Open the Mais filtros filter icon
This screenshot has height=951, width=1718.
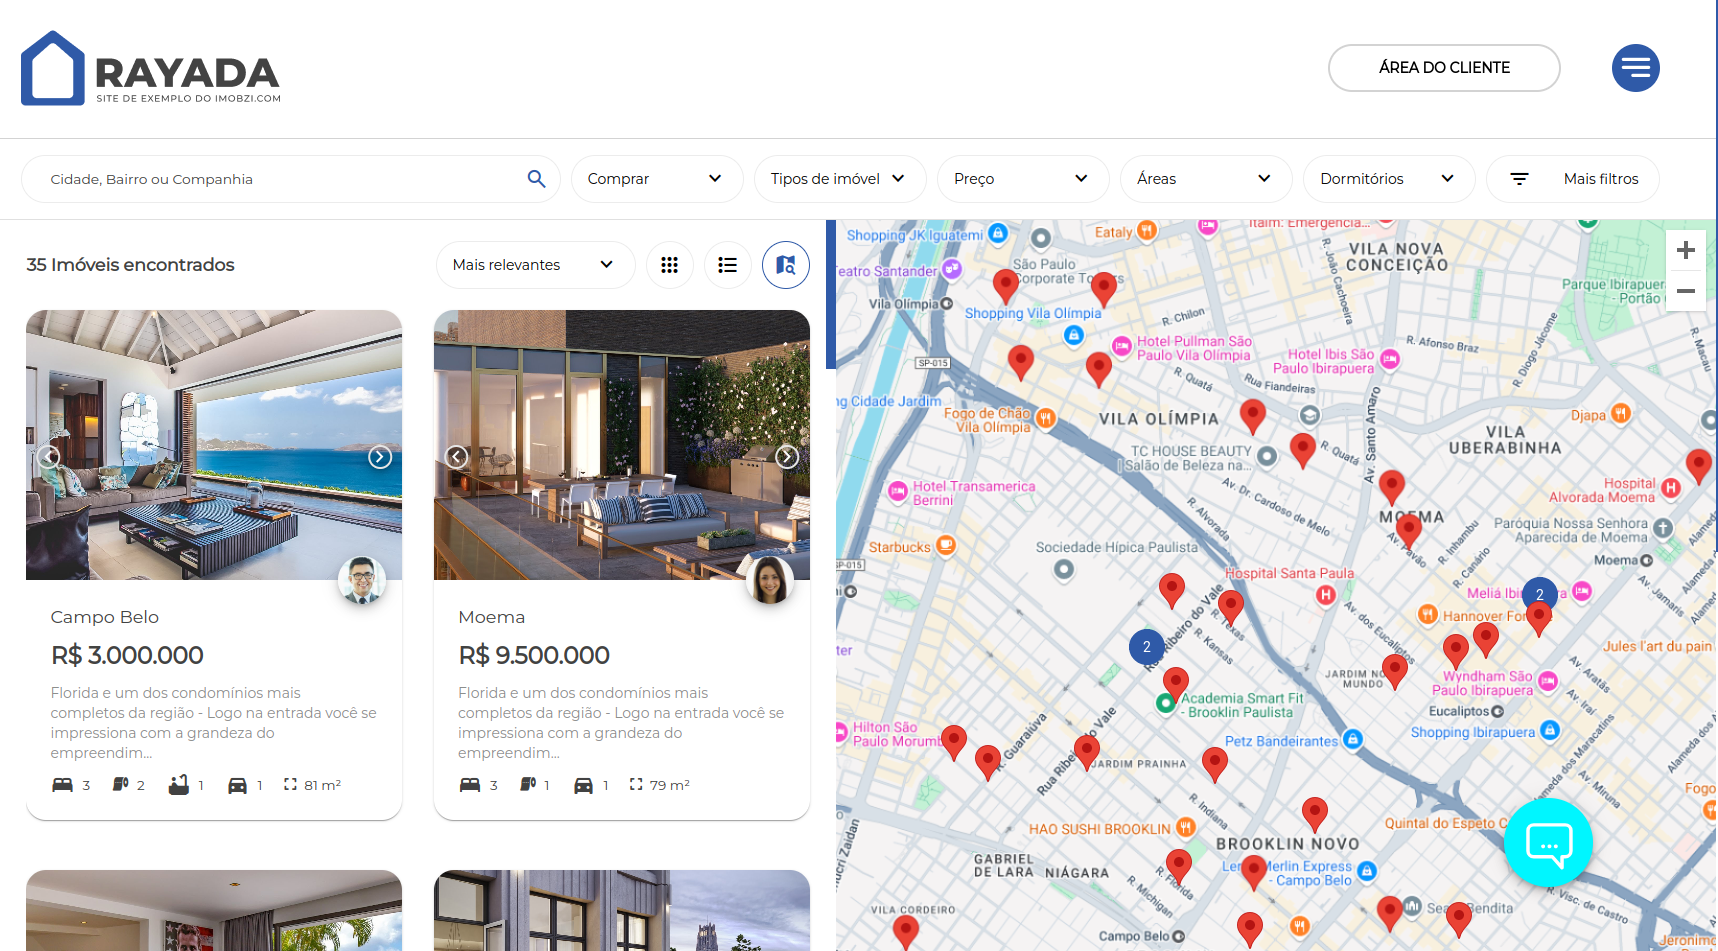click(x=1519, y=179)
